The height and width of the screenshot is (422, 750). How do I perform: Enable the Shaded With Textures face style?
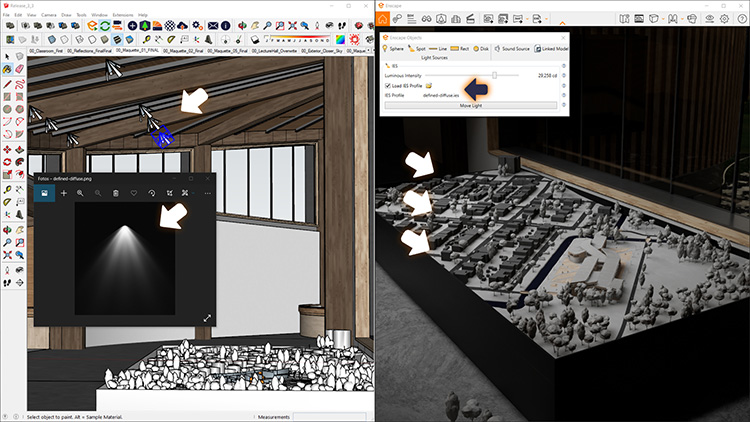(x=117, y=40)
